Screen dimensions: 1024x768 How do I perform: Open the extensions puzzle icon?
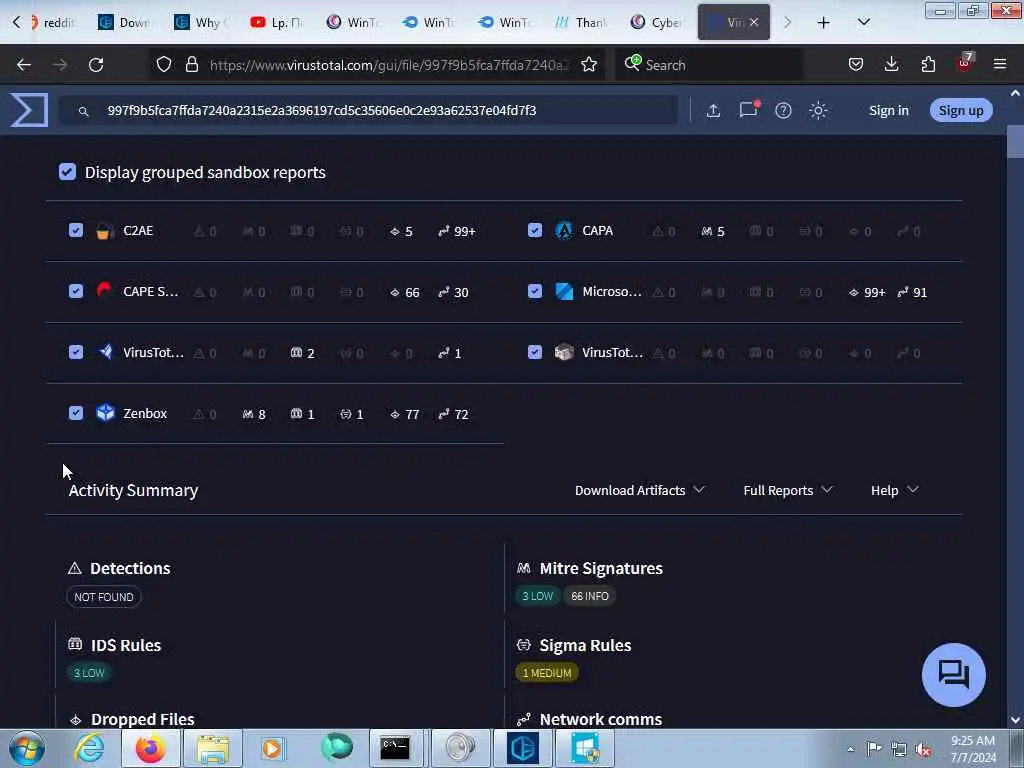[928, 64]
